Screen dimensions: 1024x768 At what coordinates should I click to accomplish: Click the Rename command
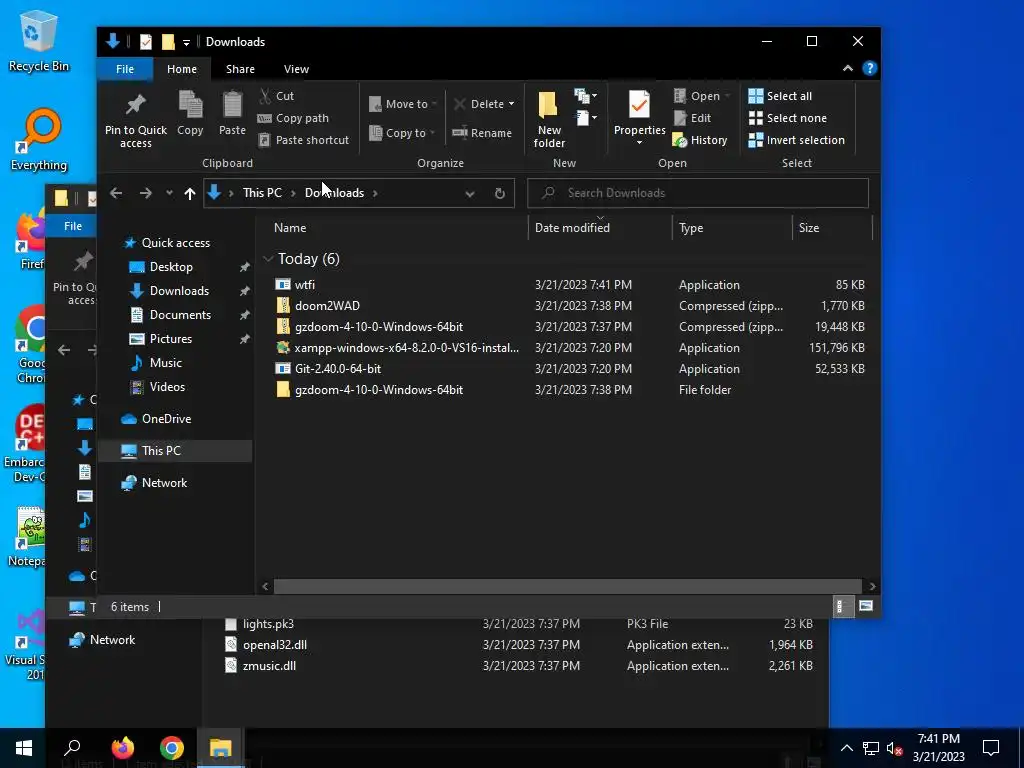click(482, 133)
